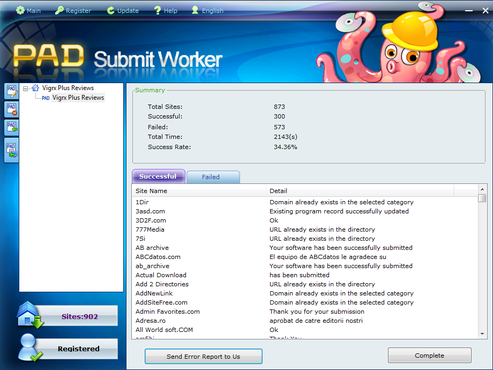Switch to the Failed tab
The image size is (493, 370).
pos(213,177)
